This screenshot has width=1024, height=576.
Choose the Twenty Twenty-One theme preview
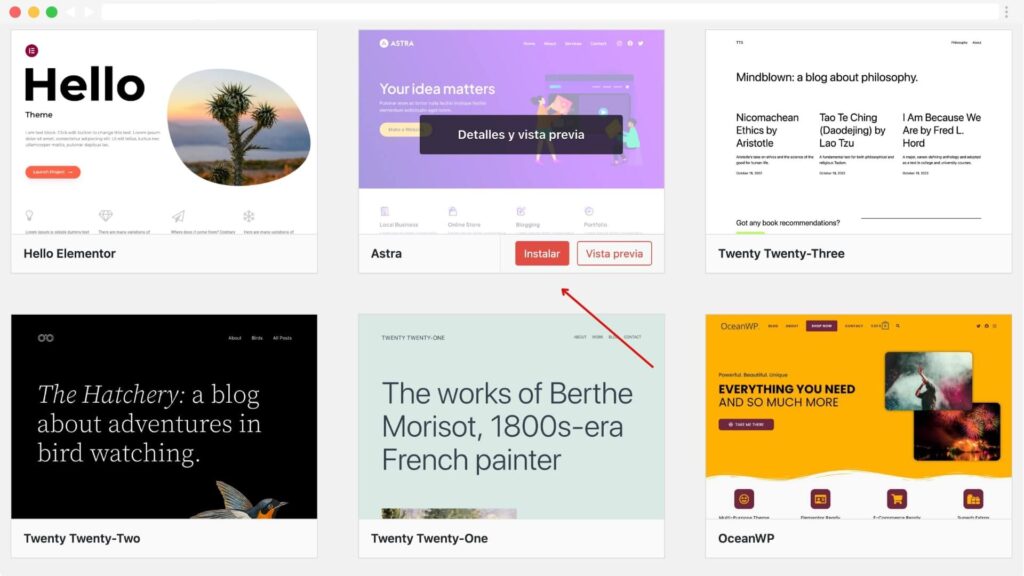click(511, 416)
